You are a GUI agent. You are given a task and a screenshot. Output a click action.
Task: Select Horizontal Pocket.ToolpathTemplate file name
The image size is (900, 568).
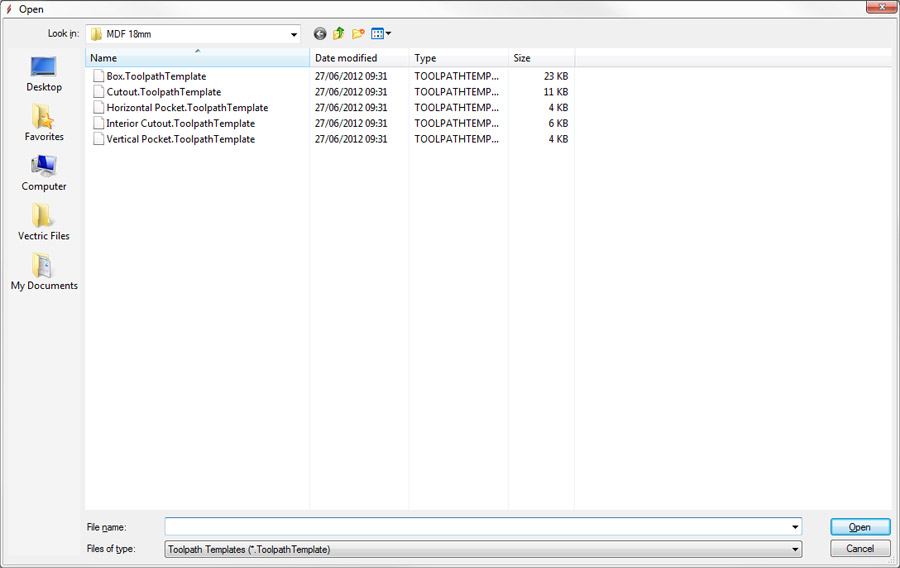(x=187, y=107)
